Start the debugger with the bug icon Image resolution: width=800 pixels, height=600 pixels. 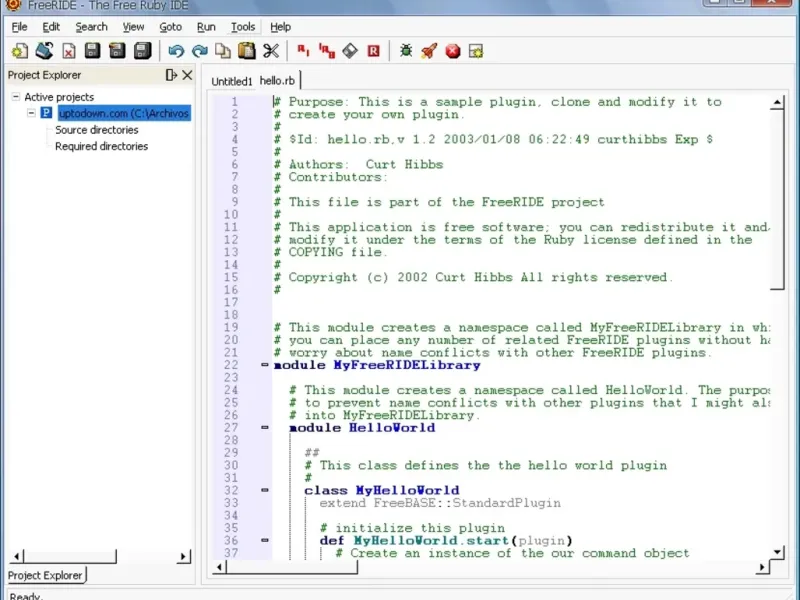[x=405, y=51]
